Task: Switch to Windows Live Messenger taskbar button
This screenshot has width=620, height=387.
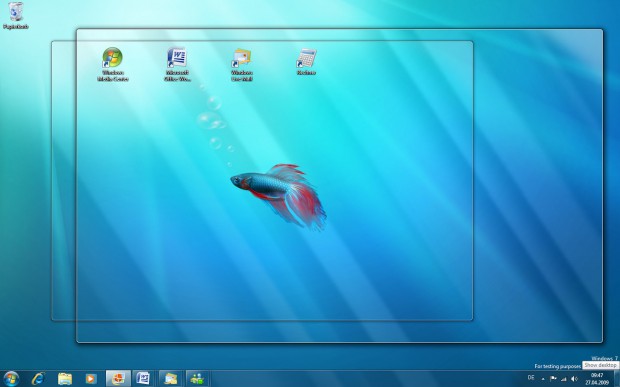Action: [x=197, y=379]
